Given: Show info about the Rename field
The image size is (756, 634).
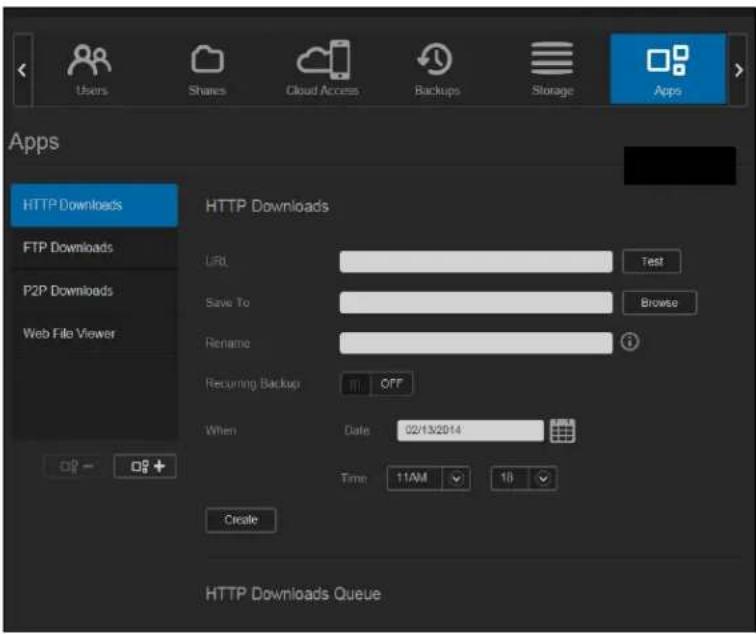Looking at the screenshot, I should [x=630, y=342].
